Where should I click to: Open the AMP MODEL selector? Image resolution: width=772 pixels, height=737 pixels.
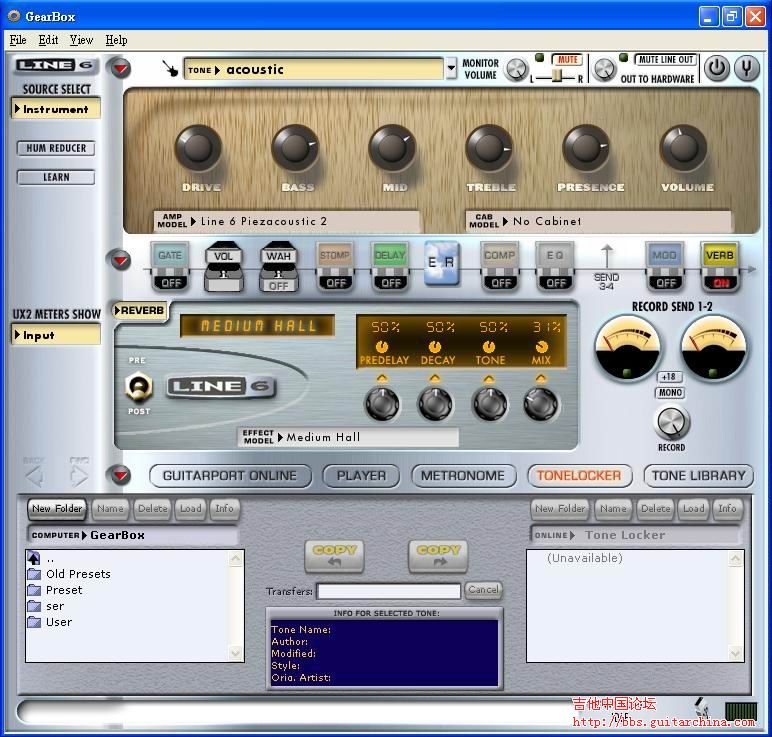tap(287, 222)
